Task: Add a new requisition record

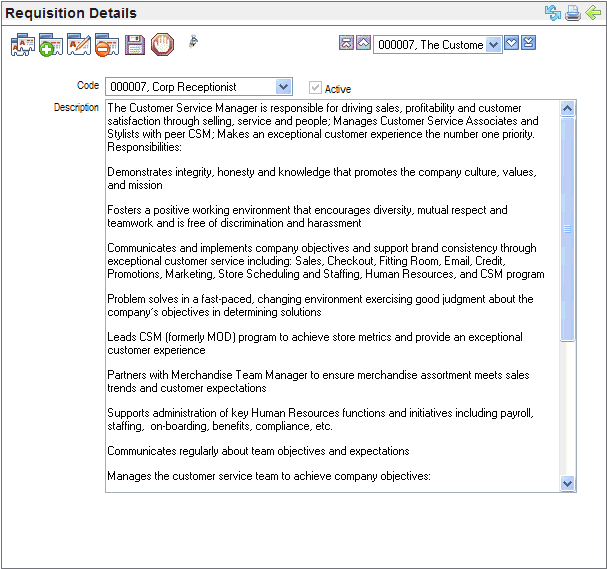Action: pyautogui.click(x=51, y=45)
